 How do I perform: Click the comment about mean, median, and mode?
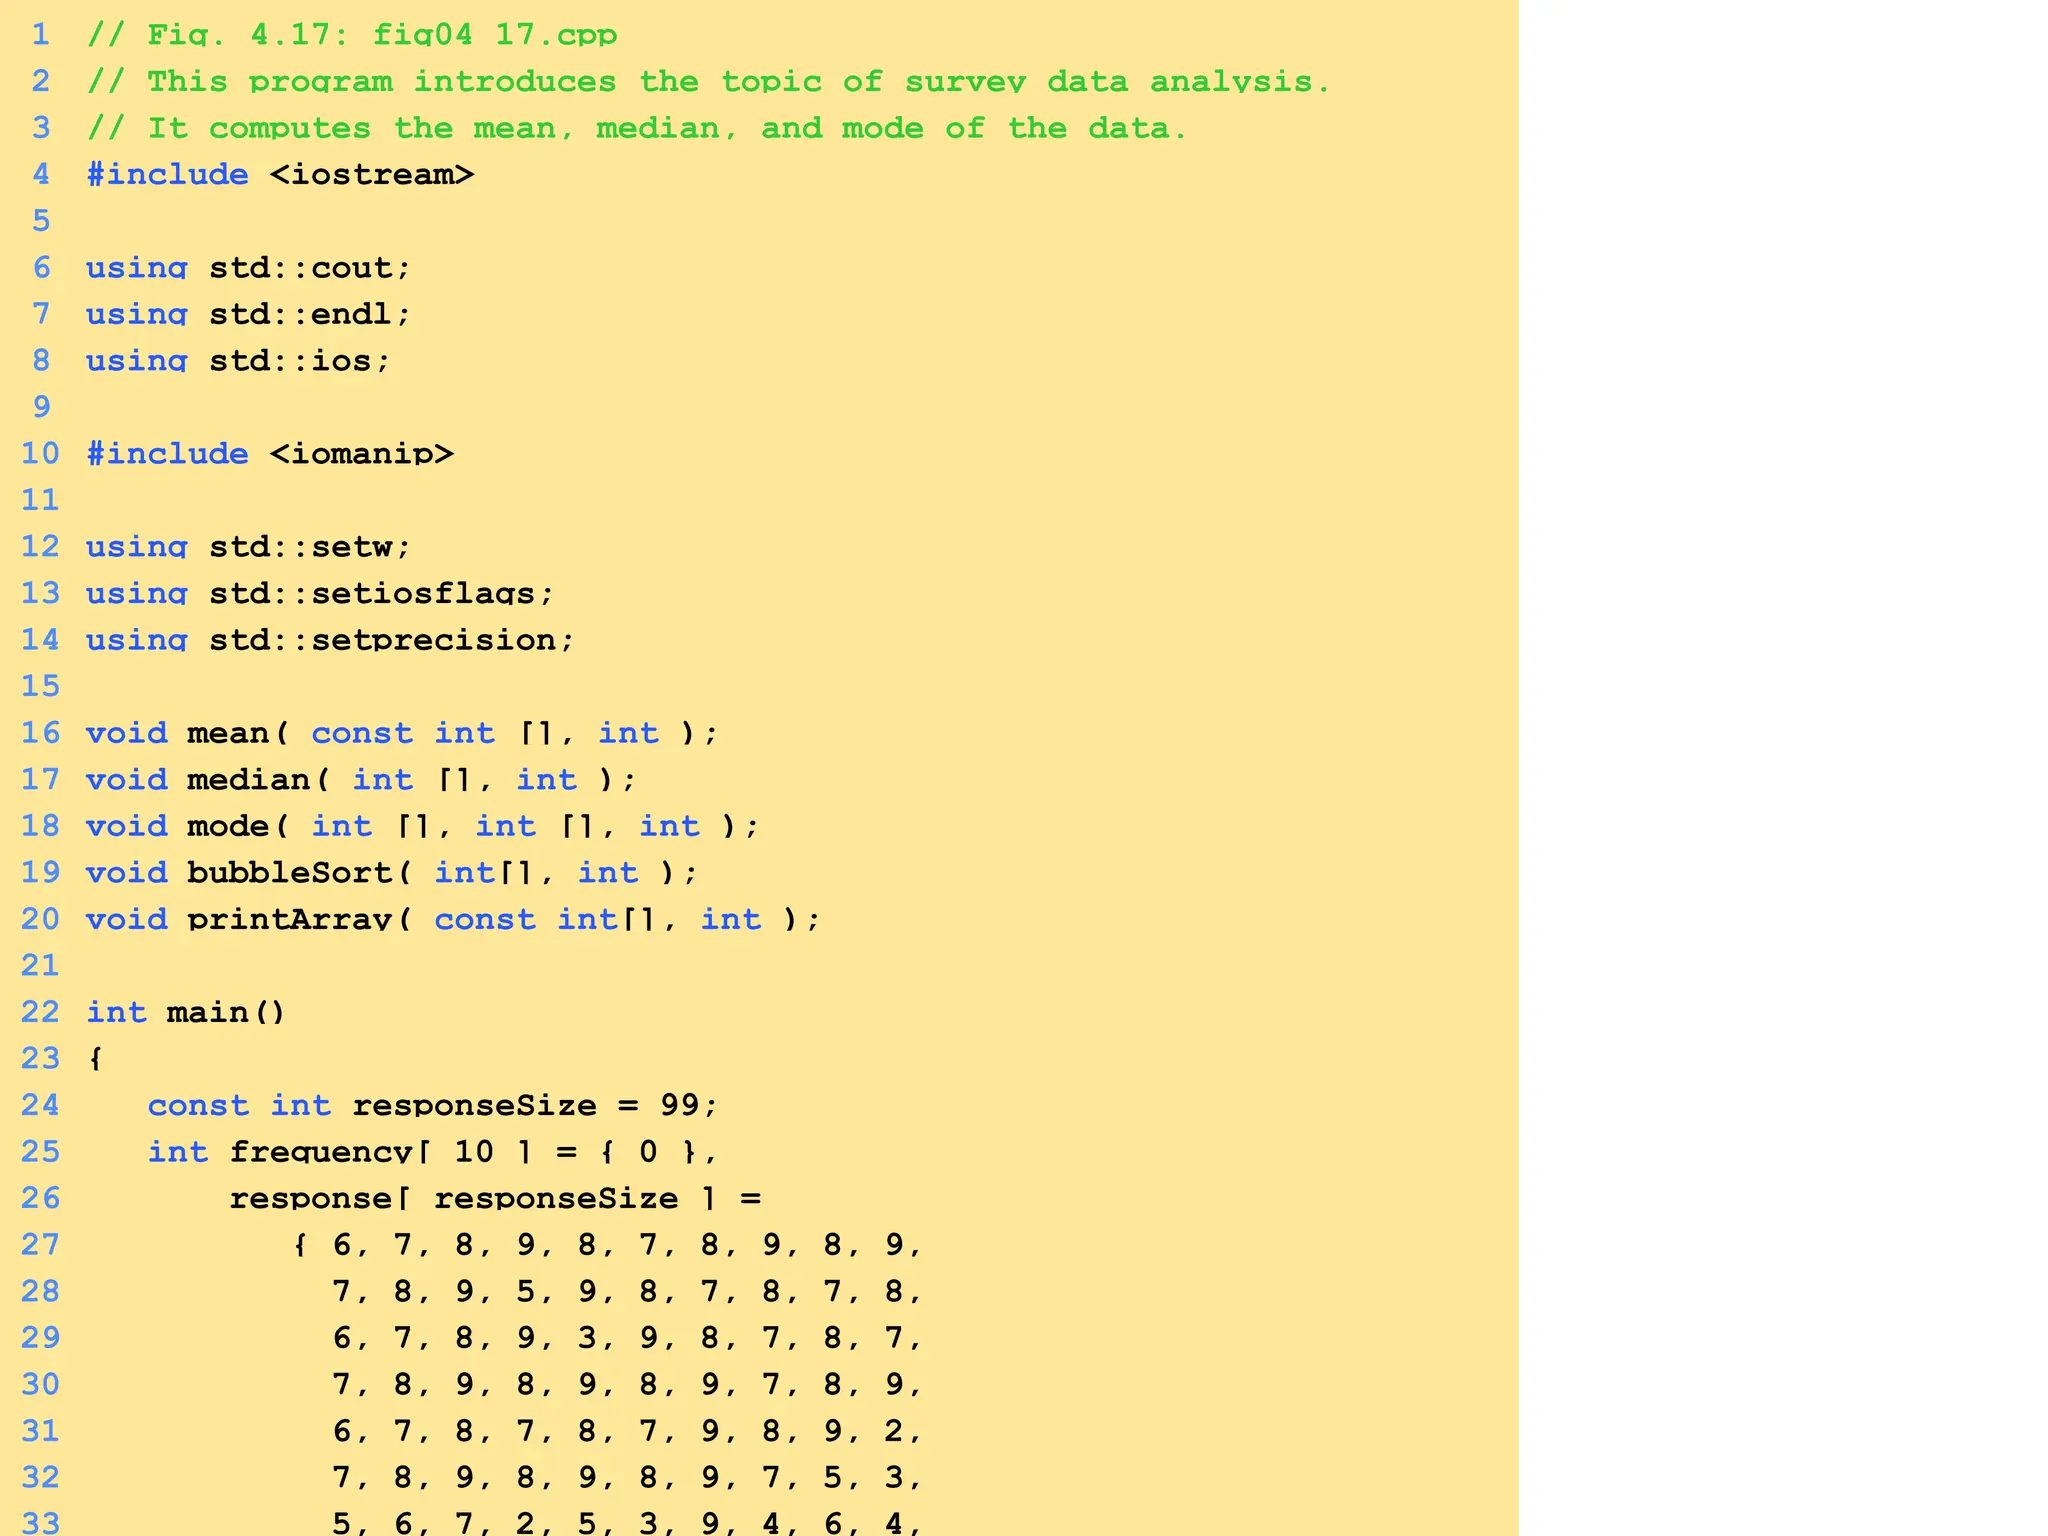coord(636,128)
